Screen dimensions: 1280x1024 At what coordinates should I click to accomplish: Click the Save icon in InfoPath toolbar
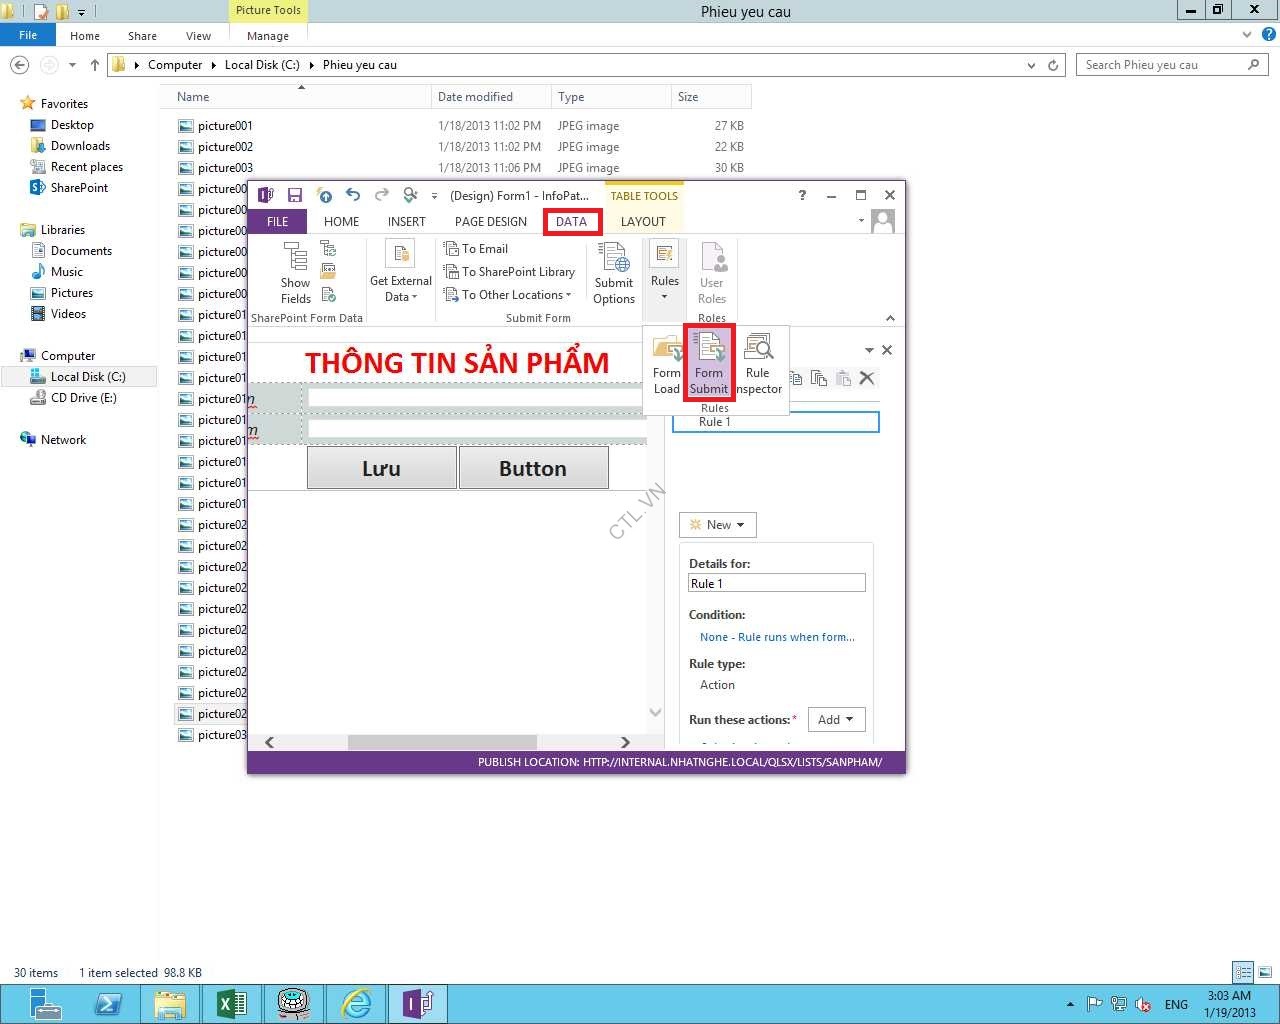click(295, 195)
